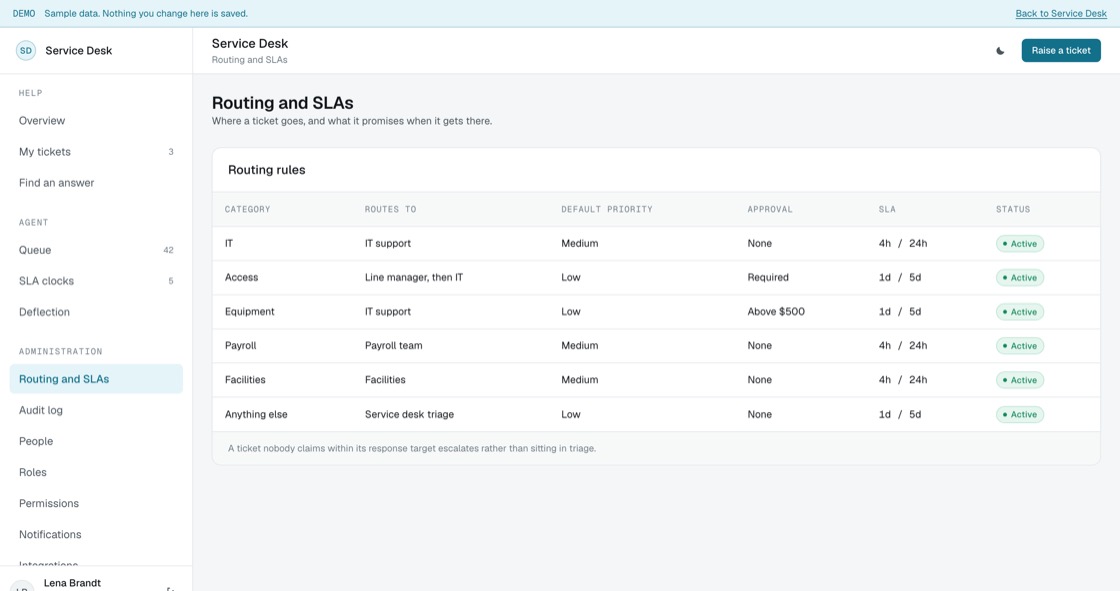Click Active badge in Anything else row

1020,414
